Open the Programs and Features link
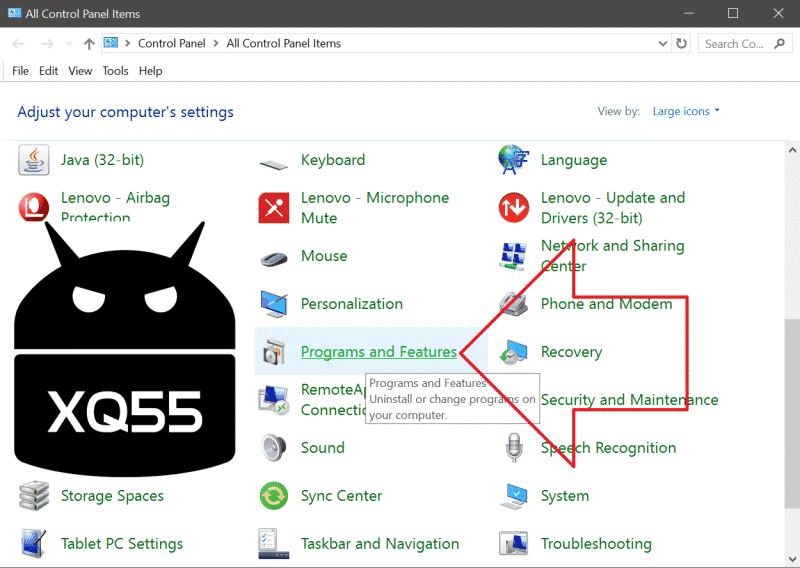Image resolution: width=800 pixels, height=568 pixels. pyautogui.click(x=378, y=352)
